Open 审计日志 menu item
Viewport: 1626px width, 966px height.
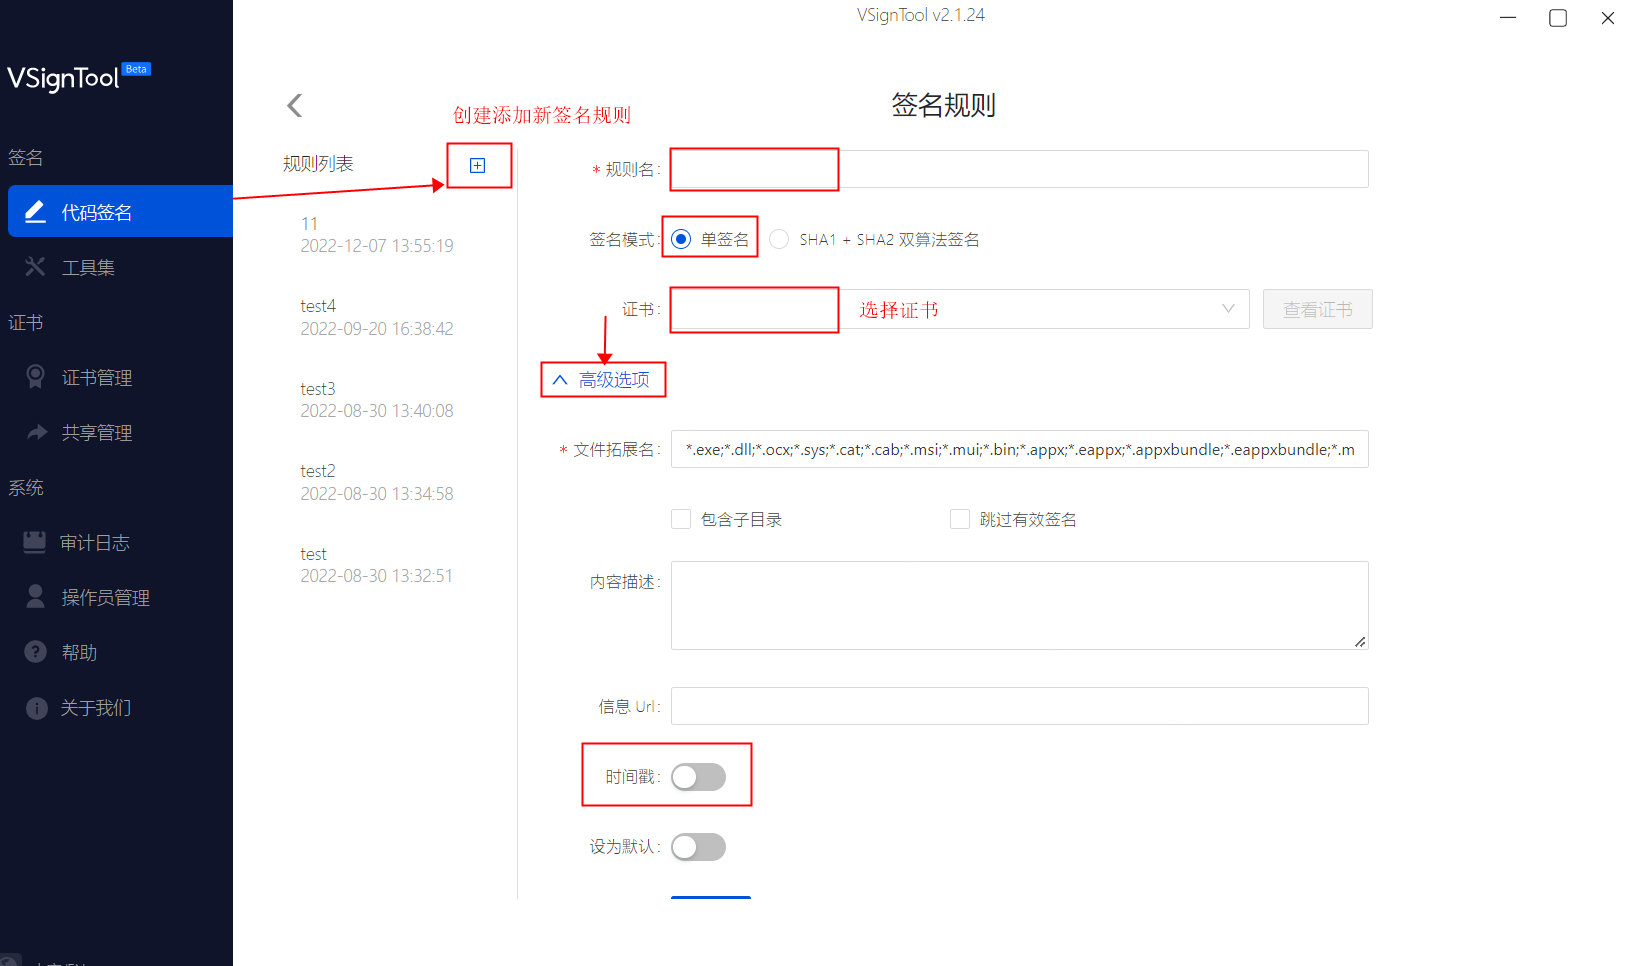pos(120,542)
